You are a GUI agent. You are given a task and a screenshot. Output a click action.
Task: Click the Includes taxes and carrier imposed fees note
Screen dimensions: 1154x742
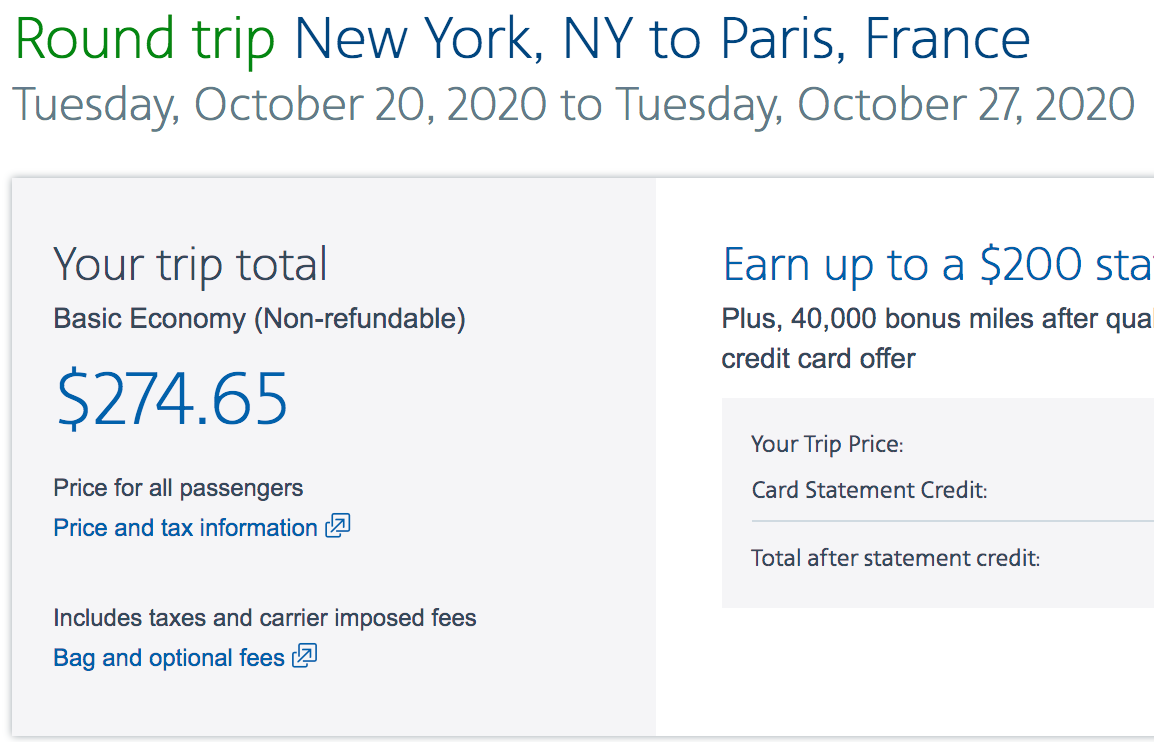[265, 618]
